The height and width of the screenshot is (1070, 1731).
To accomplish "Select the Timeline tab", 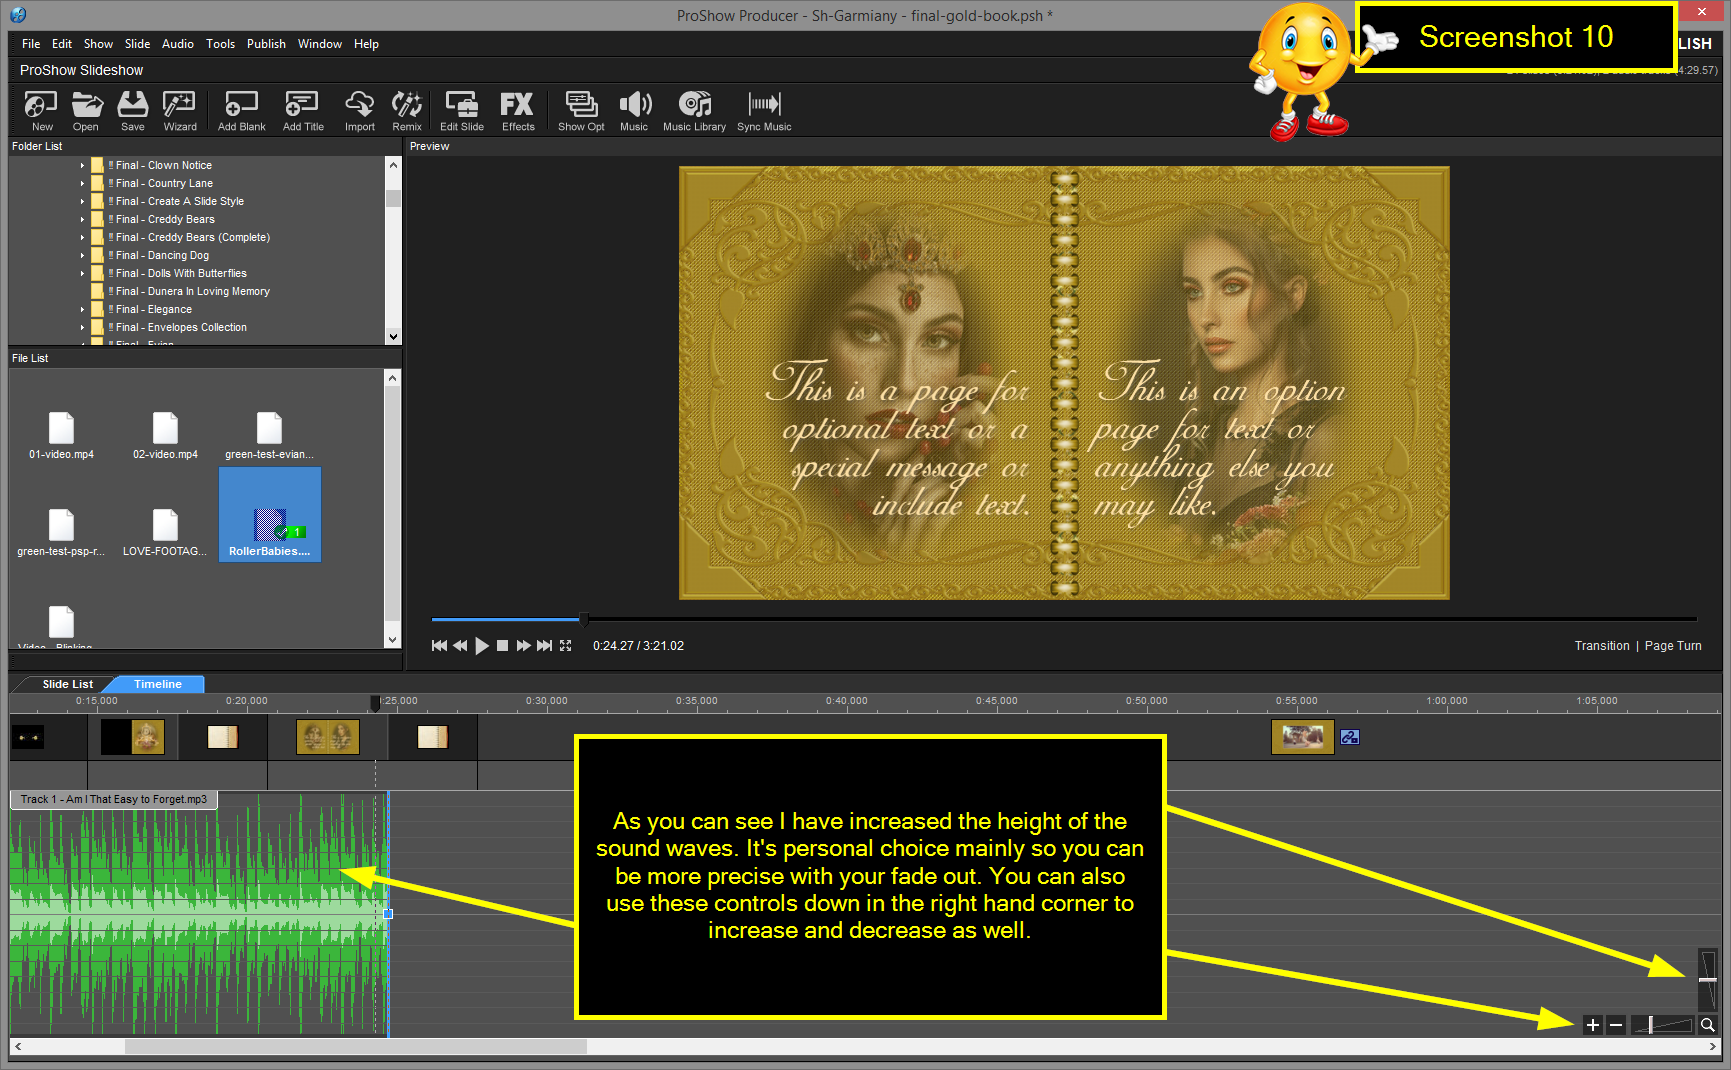I will point(158,685).
